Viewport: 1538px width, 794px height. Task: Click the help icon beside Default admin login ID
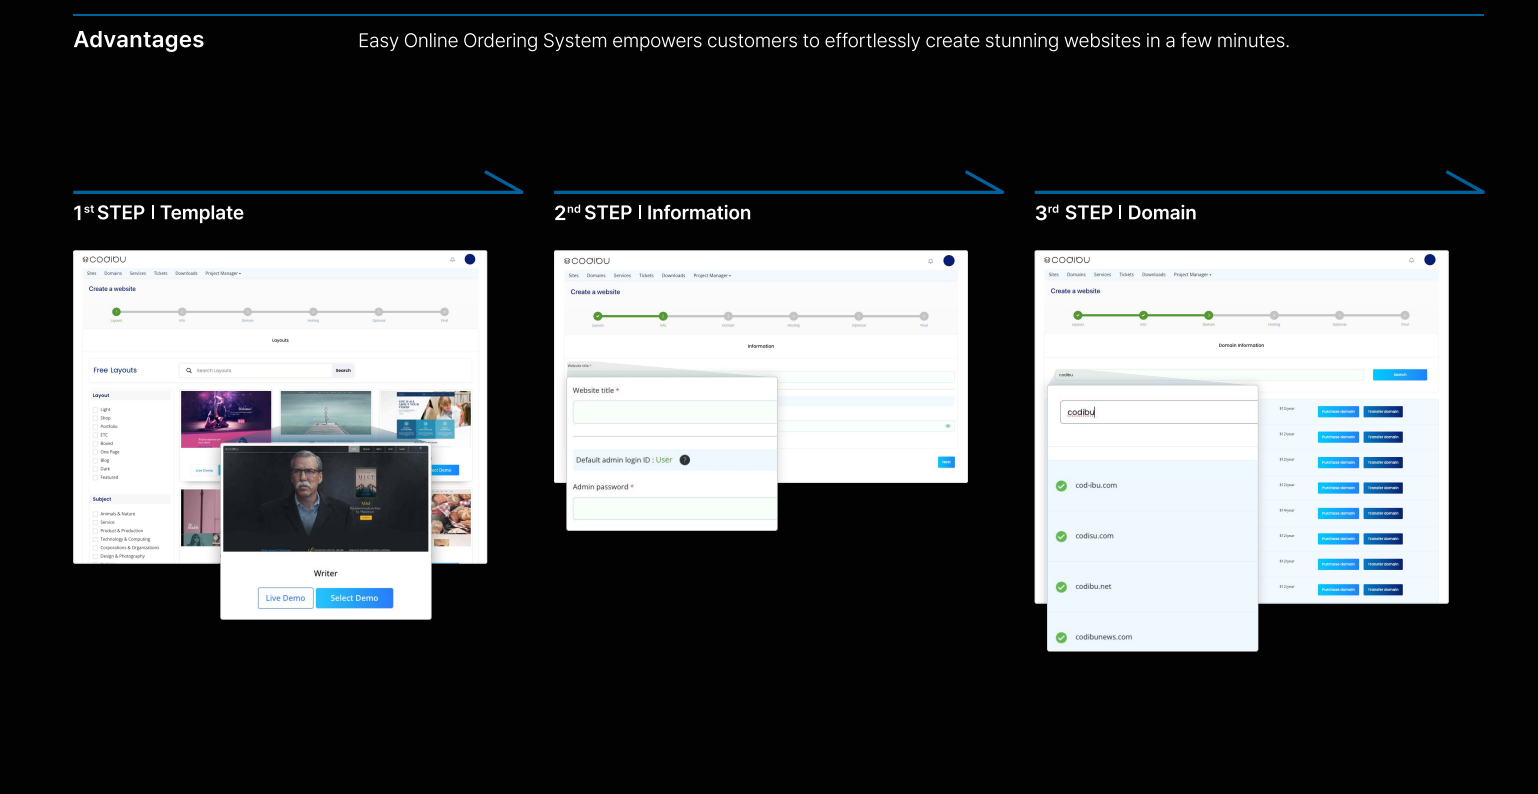pos(685,460)
